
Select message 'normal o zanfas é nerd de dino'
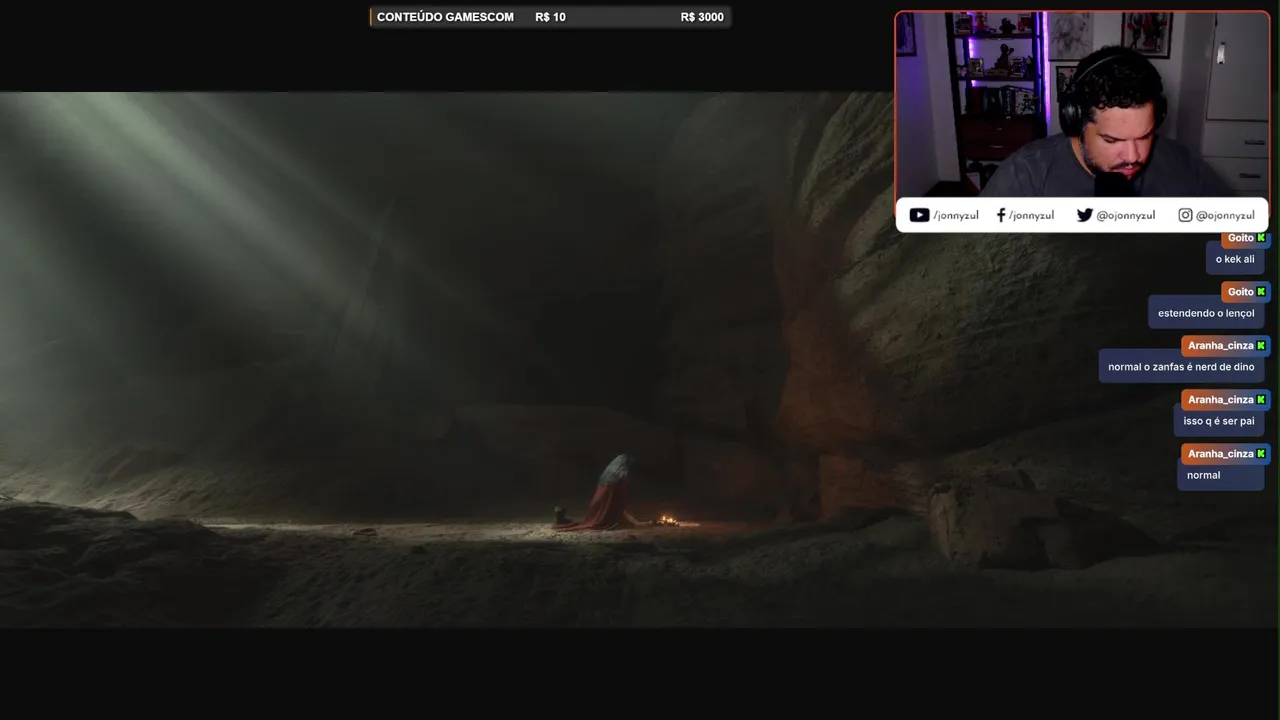coord(1181,367)
